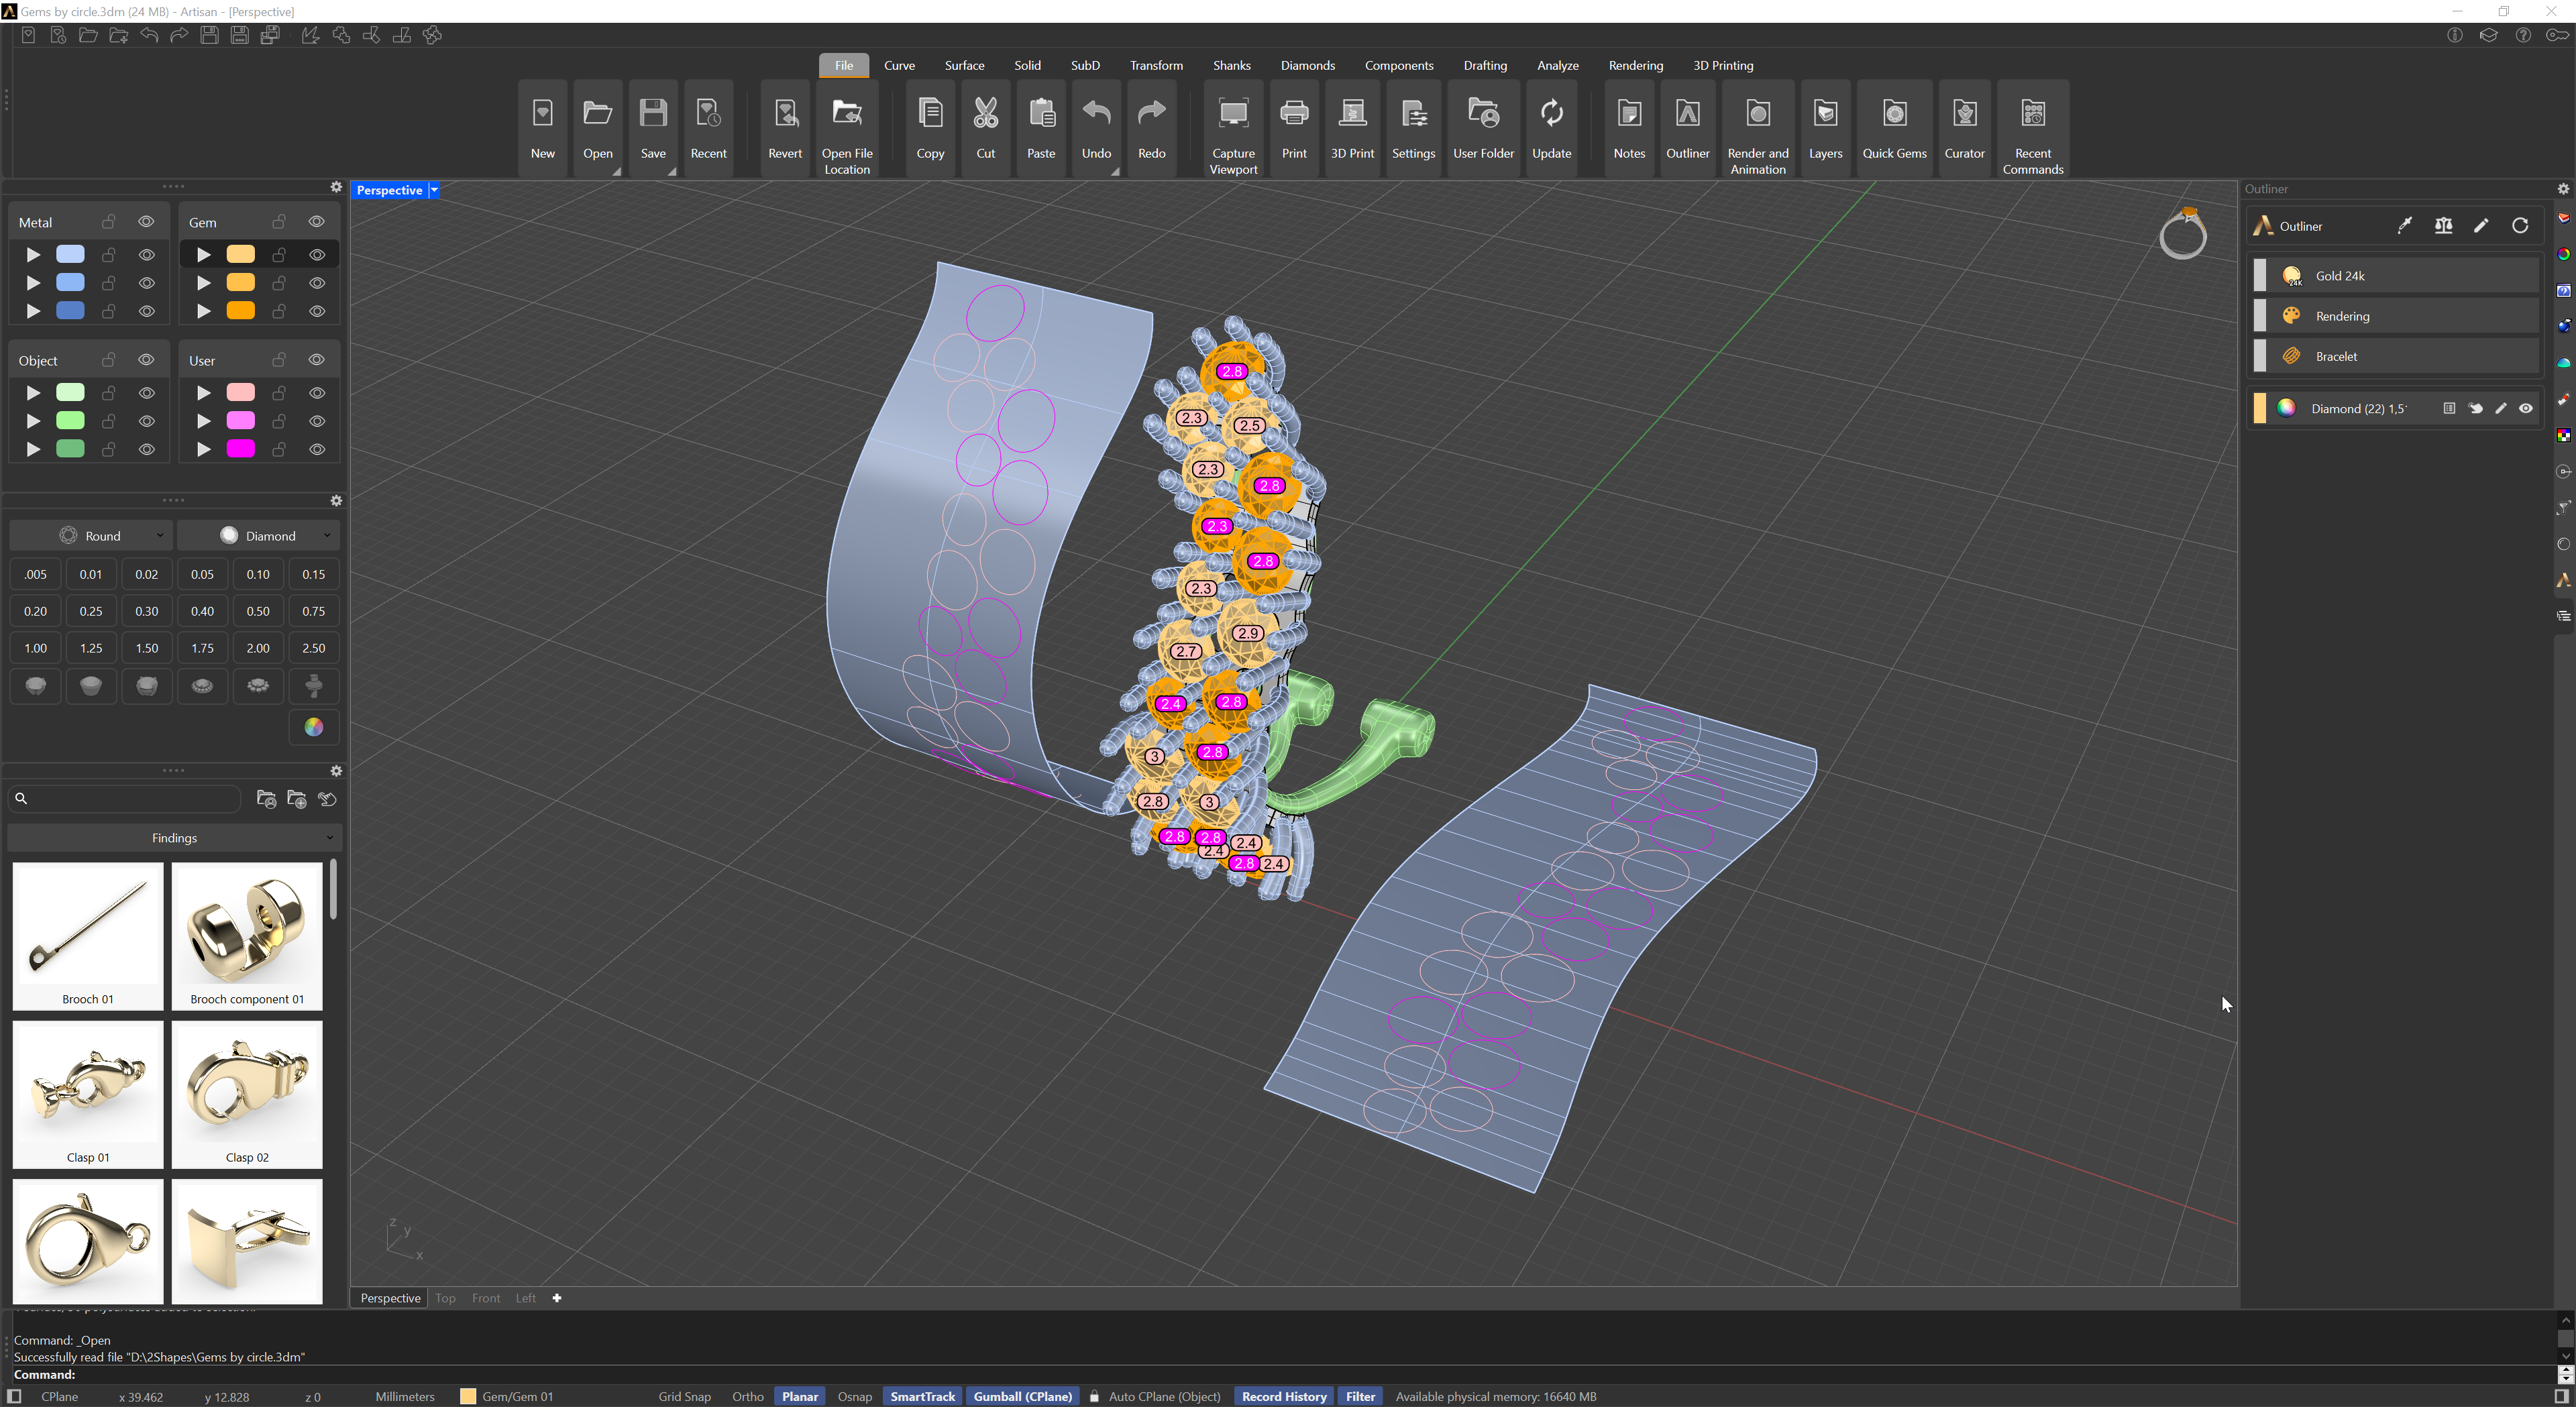2576x1407 pixels.
Task: Click the Outliner eyedropper icon
Action: 2404,226
